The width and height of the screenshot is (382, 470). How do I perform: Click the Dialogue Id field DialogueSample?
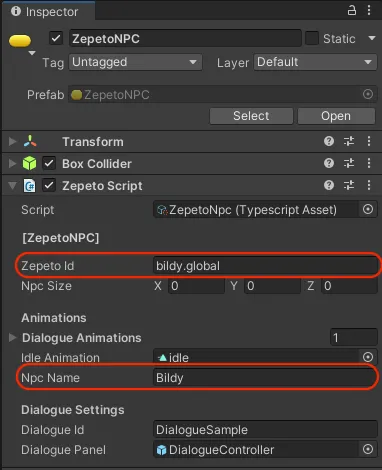(265, 430)
